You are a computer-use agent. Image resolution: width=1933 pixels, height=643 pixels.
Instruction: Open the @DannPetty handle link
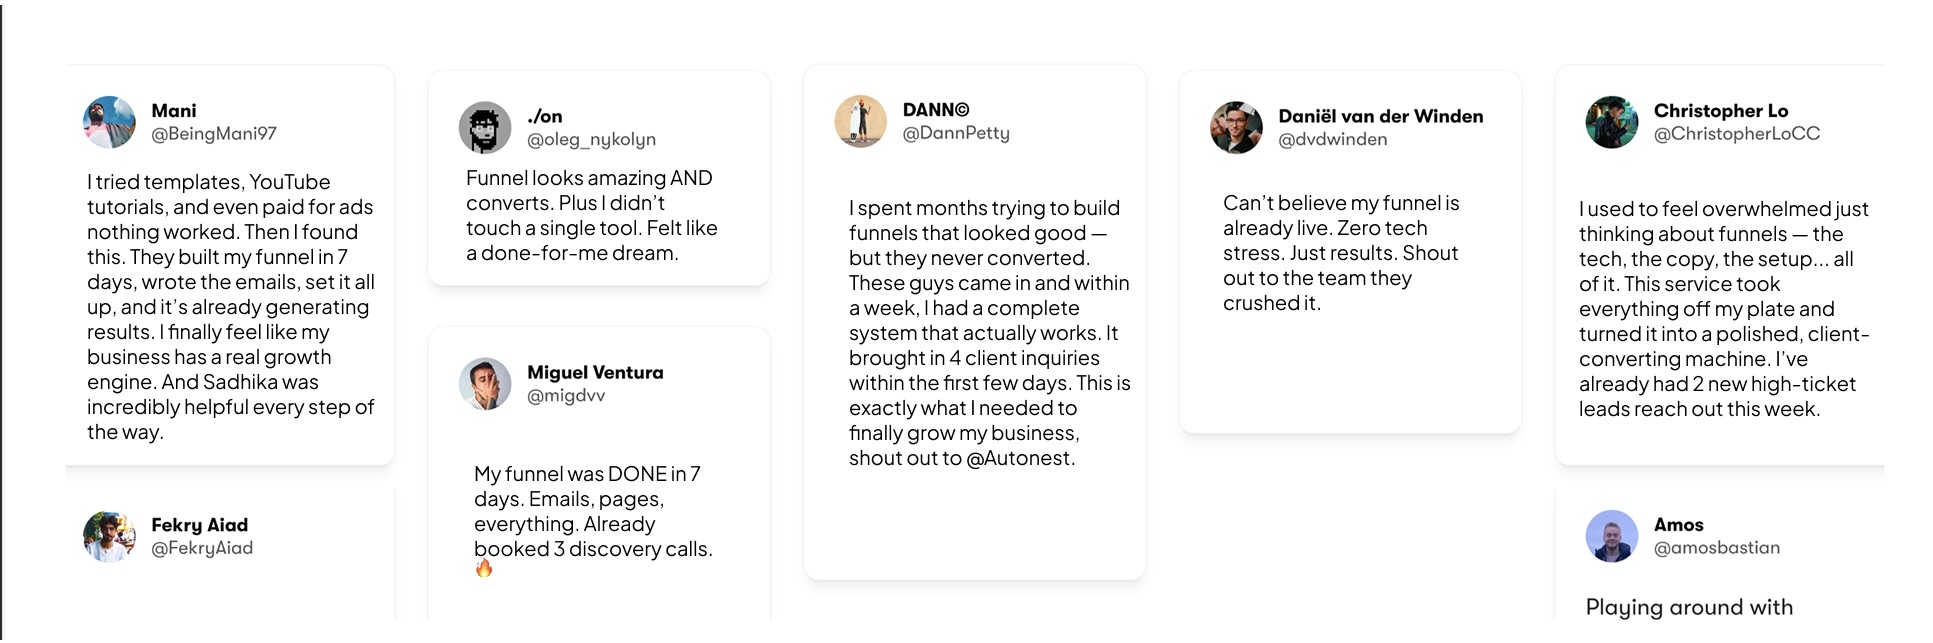coord(956,133)
